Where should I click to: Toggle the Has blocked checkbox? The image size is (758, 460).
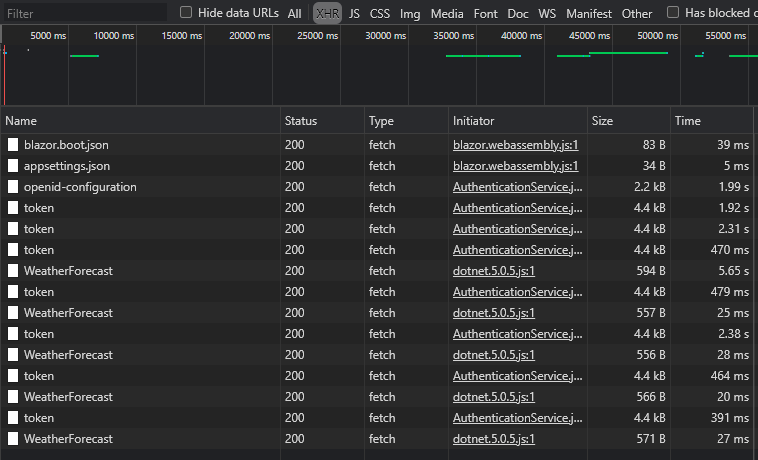[673, 13]
